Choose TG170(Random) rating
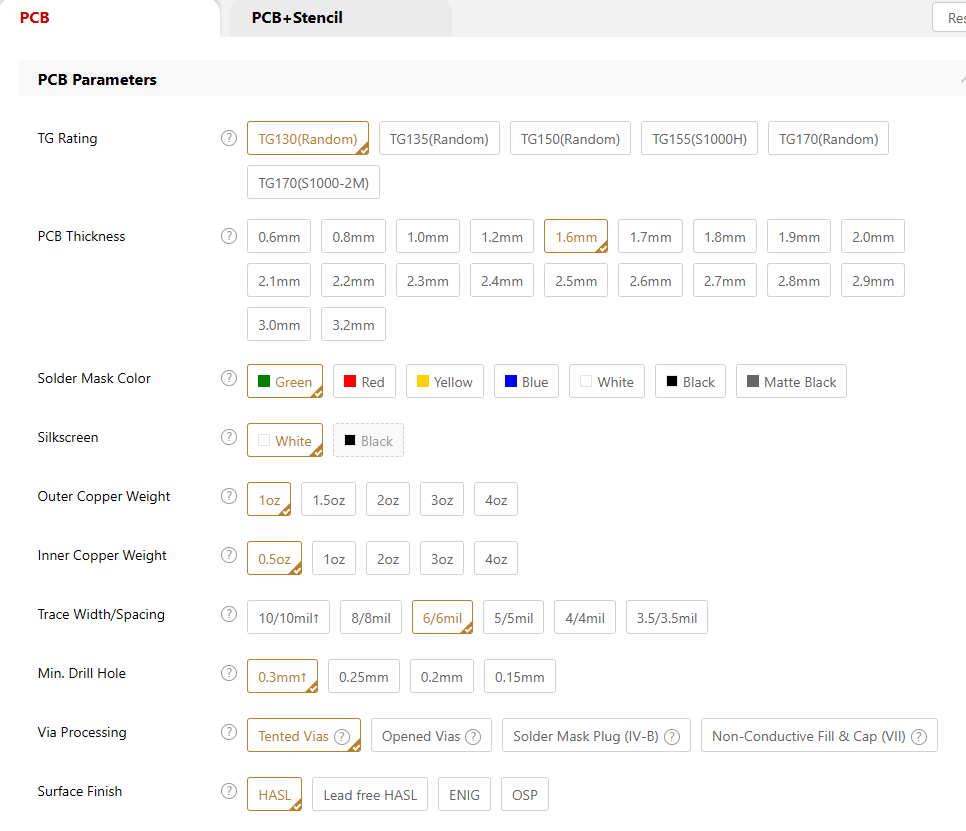The width and height of the screenshot is (966, 831). [x=829, y=139]
